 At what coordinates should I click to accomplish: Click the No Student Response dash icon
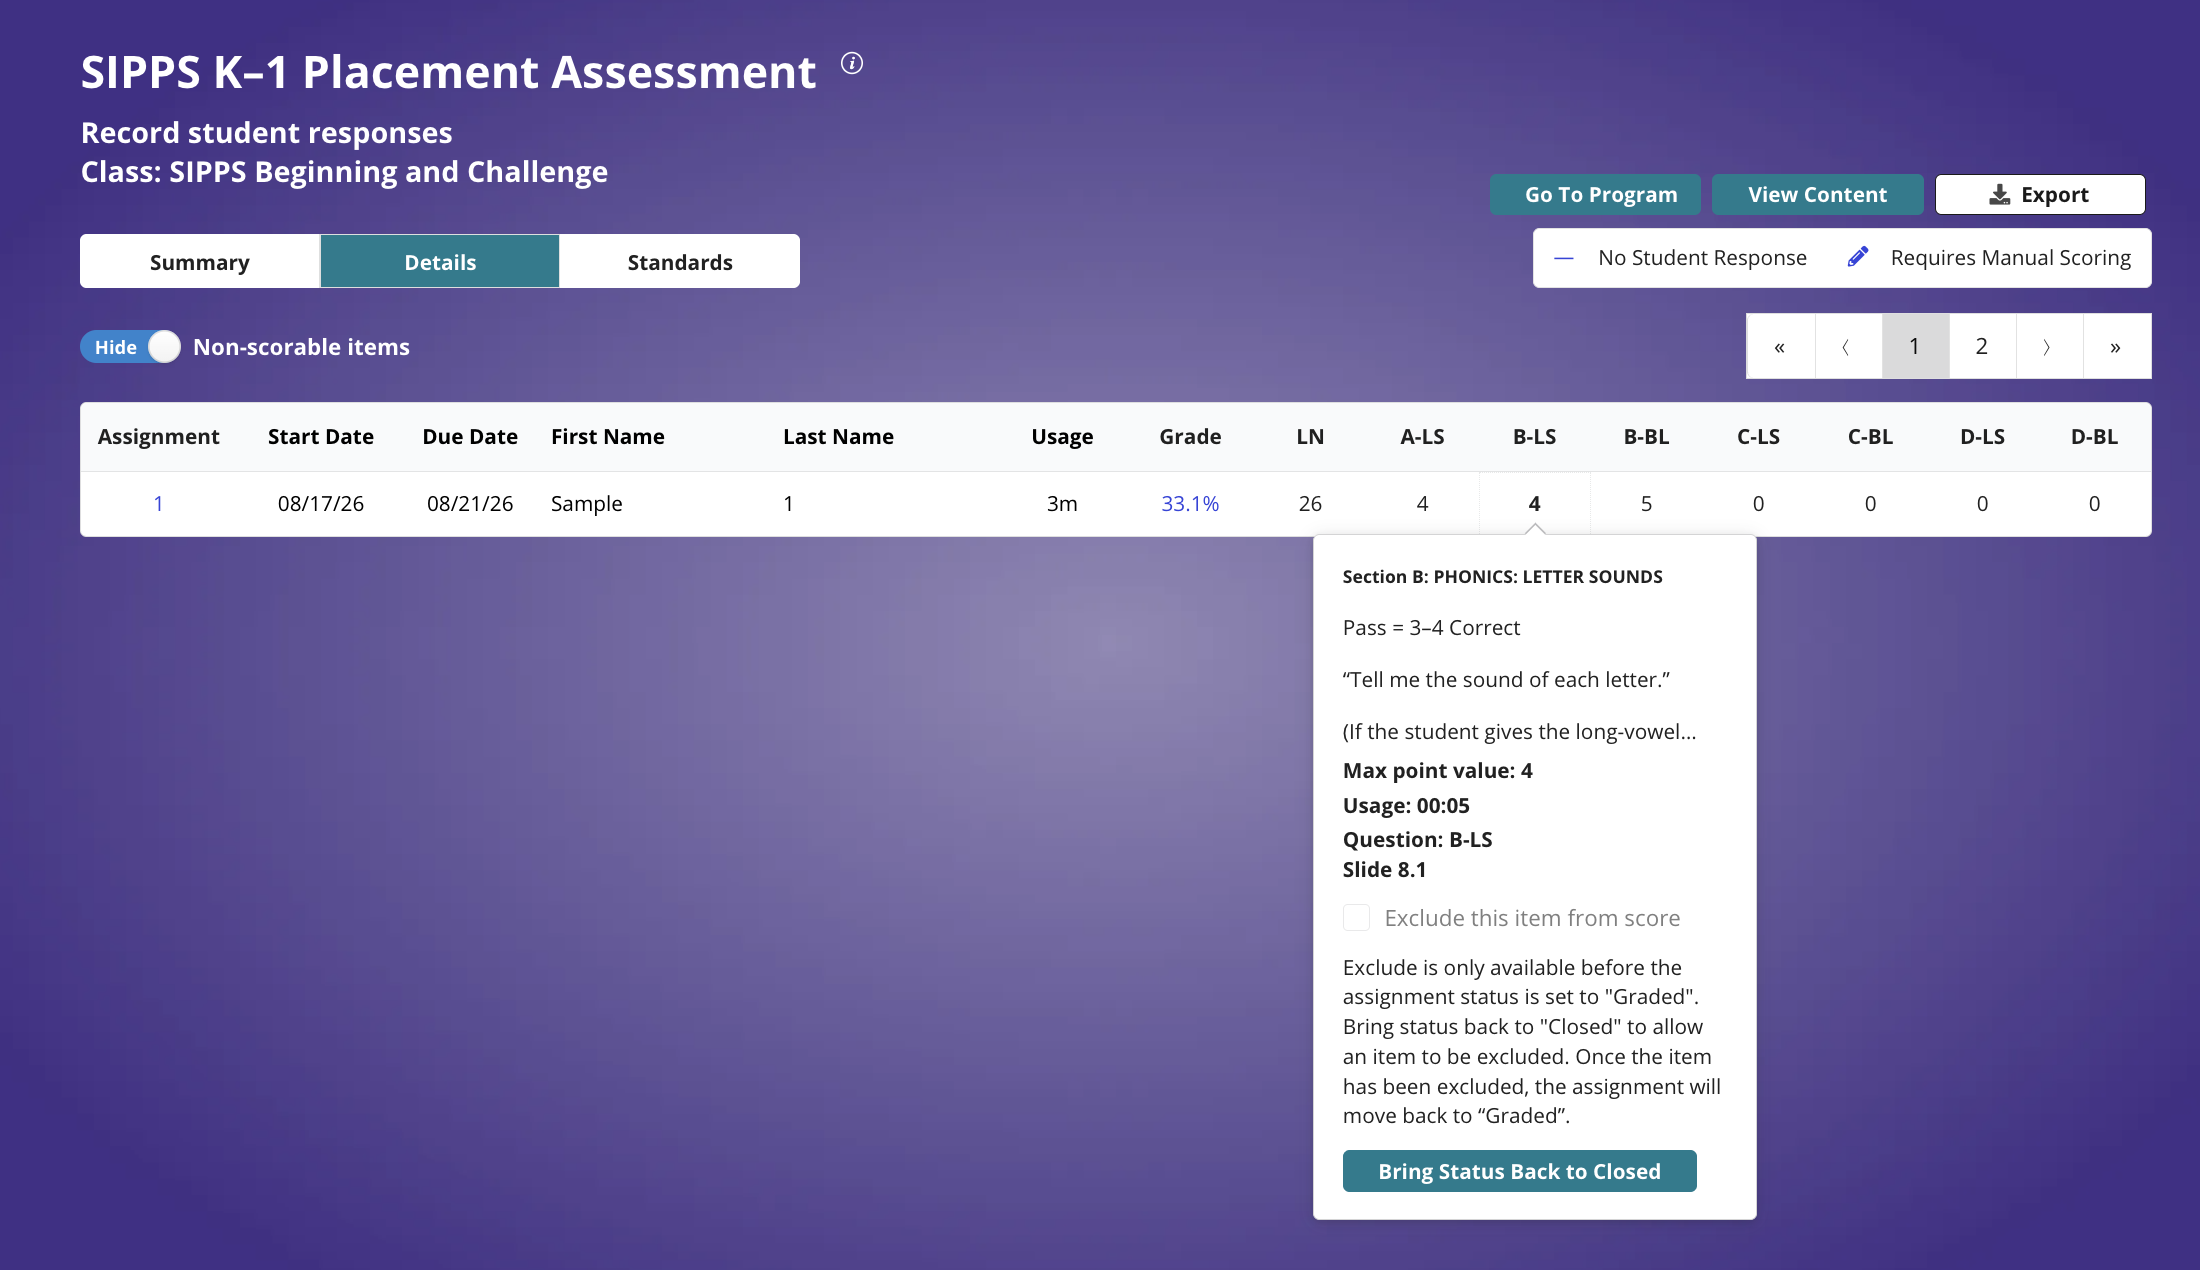[x=1564, y=258]
